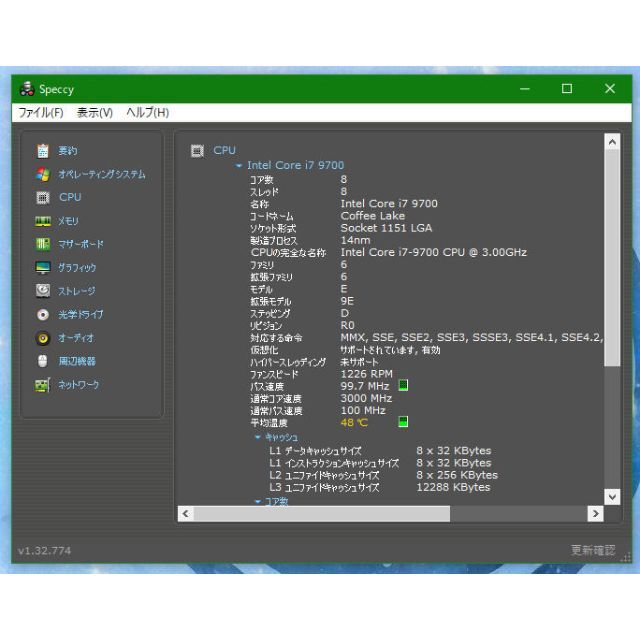640x640 pixels.
Task: Click the vertical scrollbar down arrow
Action: coord(612,497)
